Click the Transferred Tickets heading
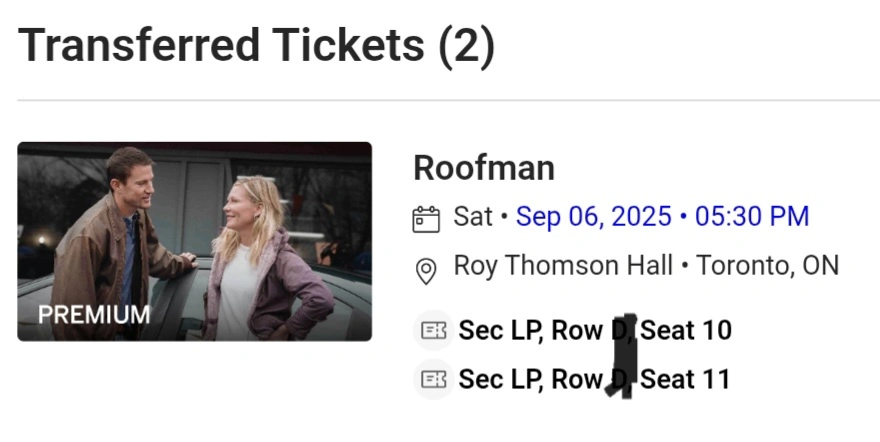Viewport: 880px width, 442px height. (220, 46)
